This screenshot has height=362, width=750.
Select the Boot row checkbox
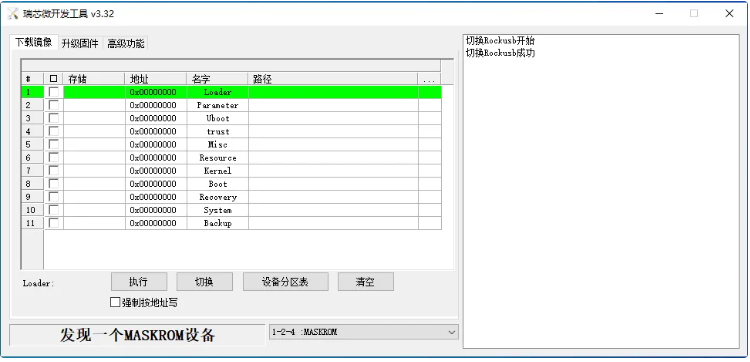pyautogui.click(x=54, y=184)
